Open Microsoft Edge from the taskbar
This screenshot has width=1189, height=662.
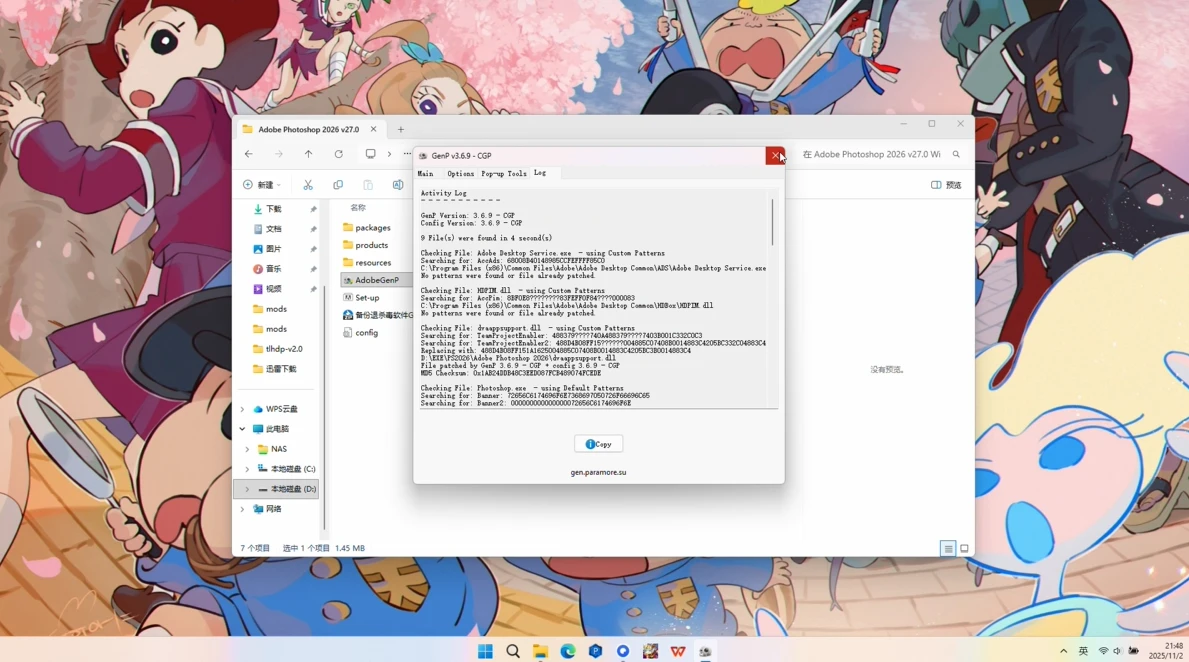click(568, 651)
